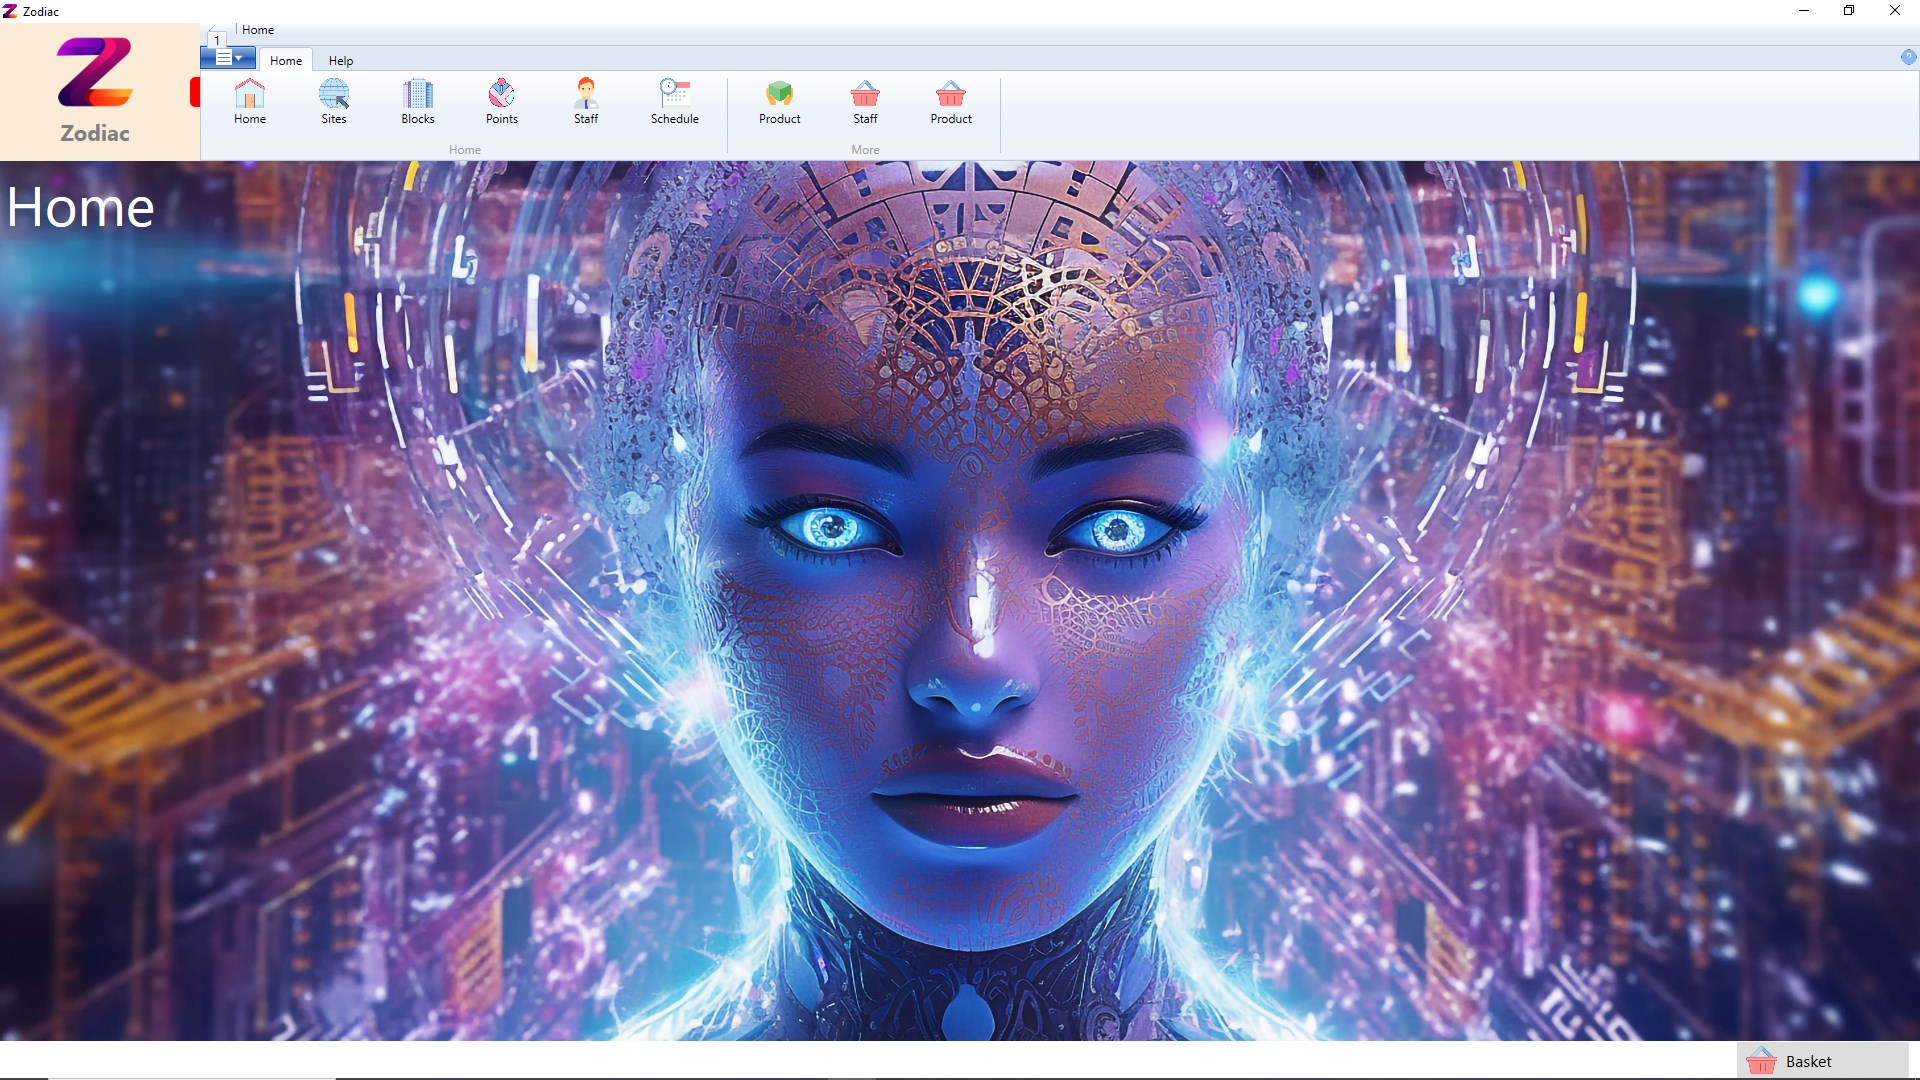Click the red tab beside Zodiac logo
The height and width of the screenshot is (1080, 1920).
(195, 93)
